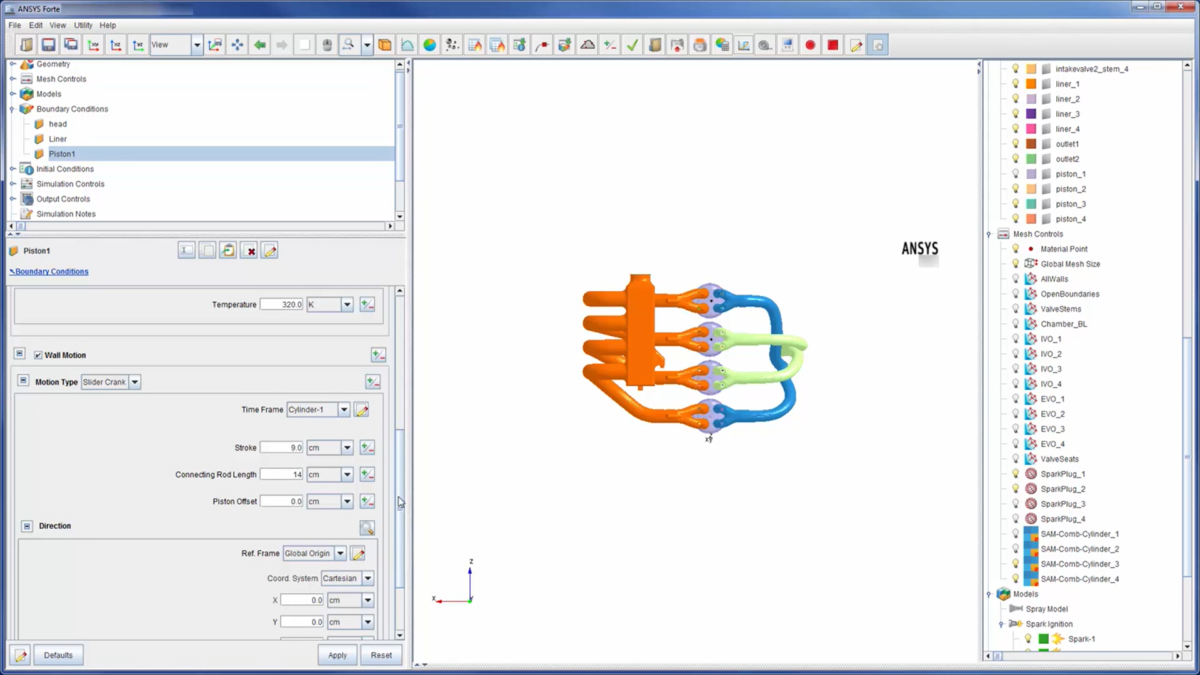Viewport: 1200px width, 675px height.
Task: Select the Simulation Controls tree node
Action: [69, 184]
